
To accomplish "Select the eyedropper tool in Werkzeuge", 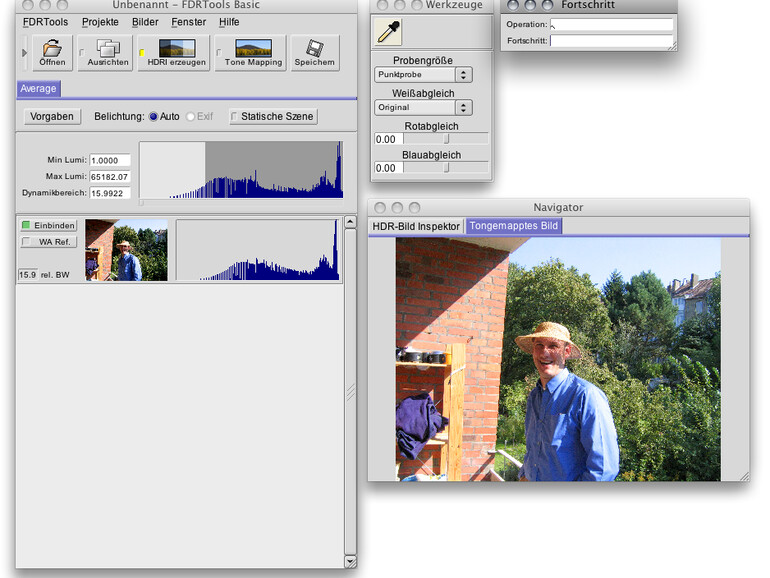I will [388, 32].
